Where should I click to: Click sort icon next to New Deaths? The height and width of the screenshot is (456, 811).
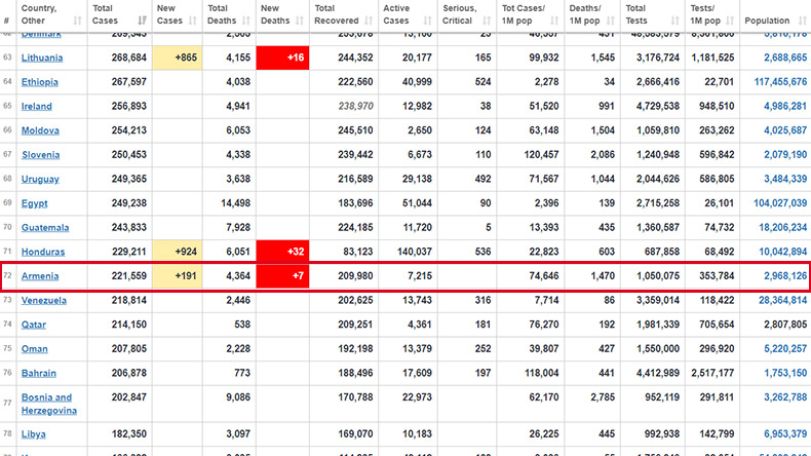[x=299, y=21]
